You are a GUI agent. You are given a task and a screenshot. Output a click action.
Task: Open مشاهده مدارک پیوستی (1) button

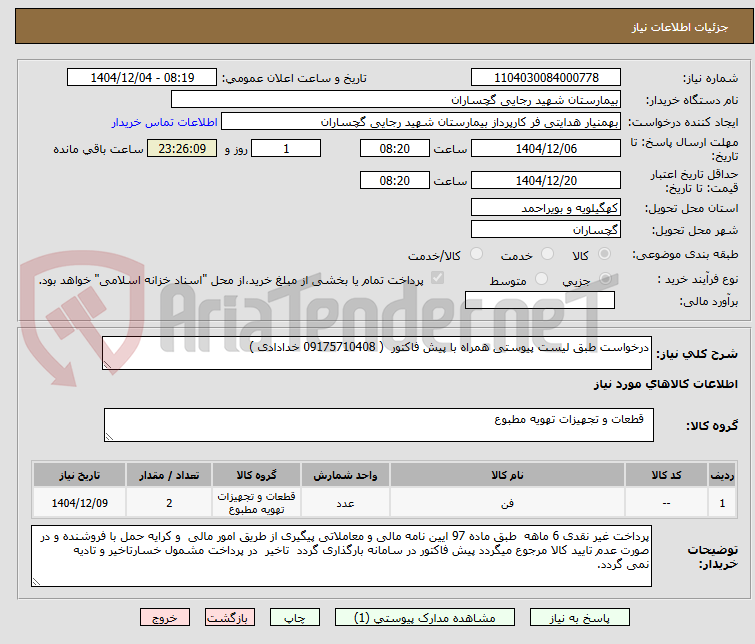point(425,618)
